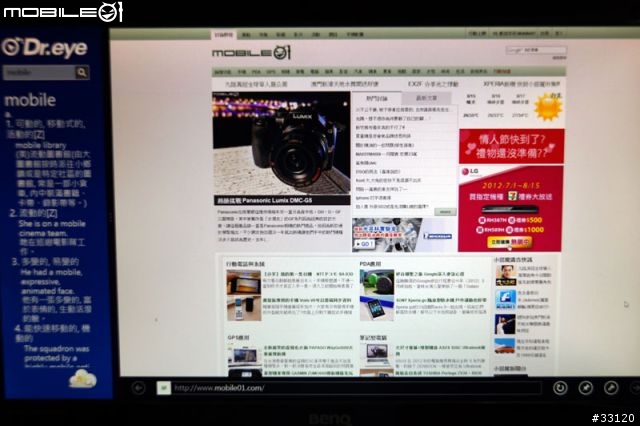640x426 pixels.
Task: Open the tablet thumbnail under PDA應用
Action: pos(377,309)
